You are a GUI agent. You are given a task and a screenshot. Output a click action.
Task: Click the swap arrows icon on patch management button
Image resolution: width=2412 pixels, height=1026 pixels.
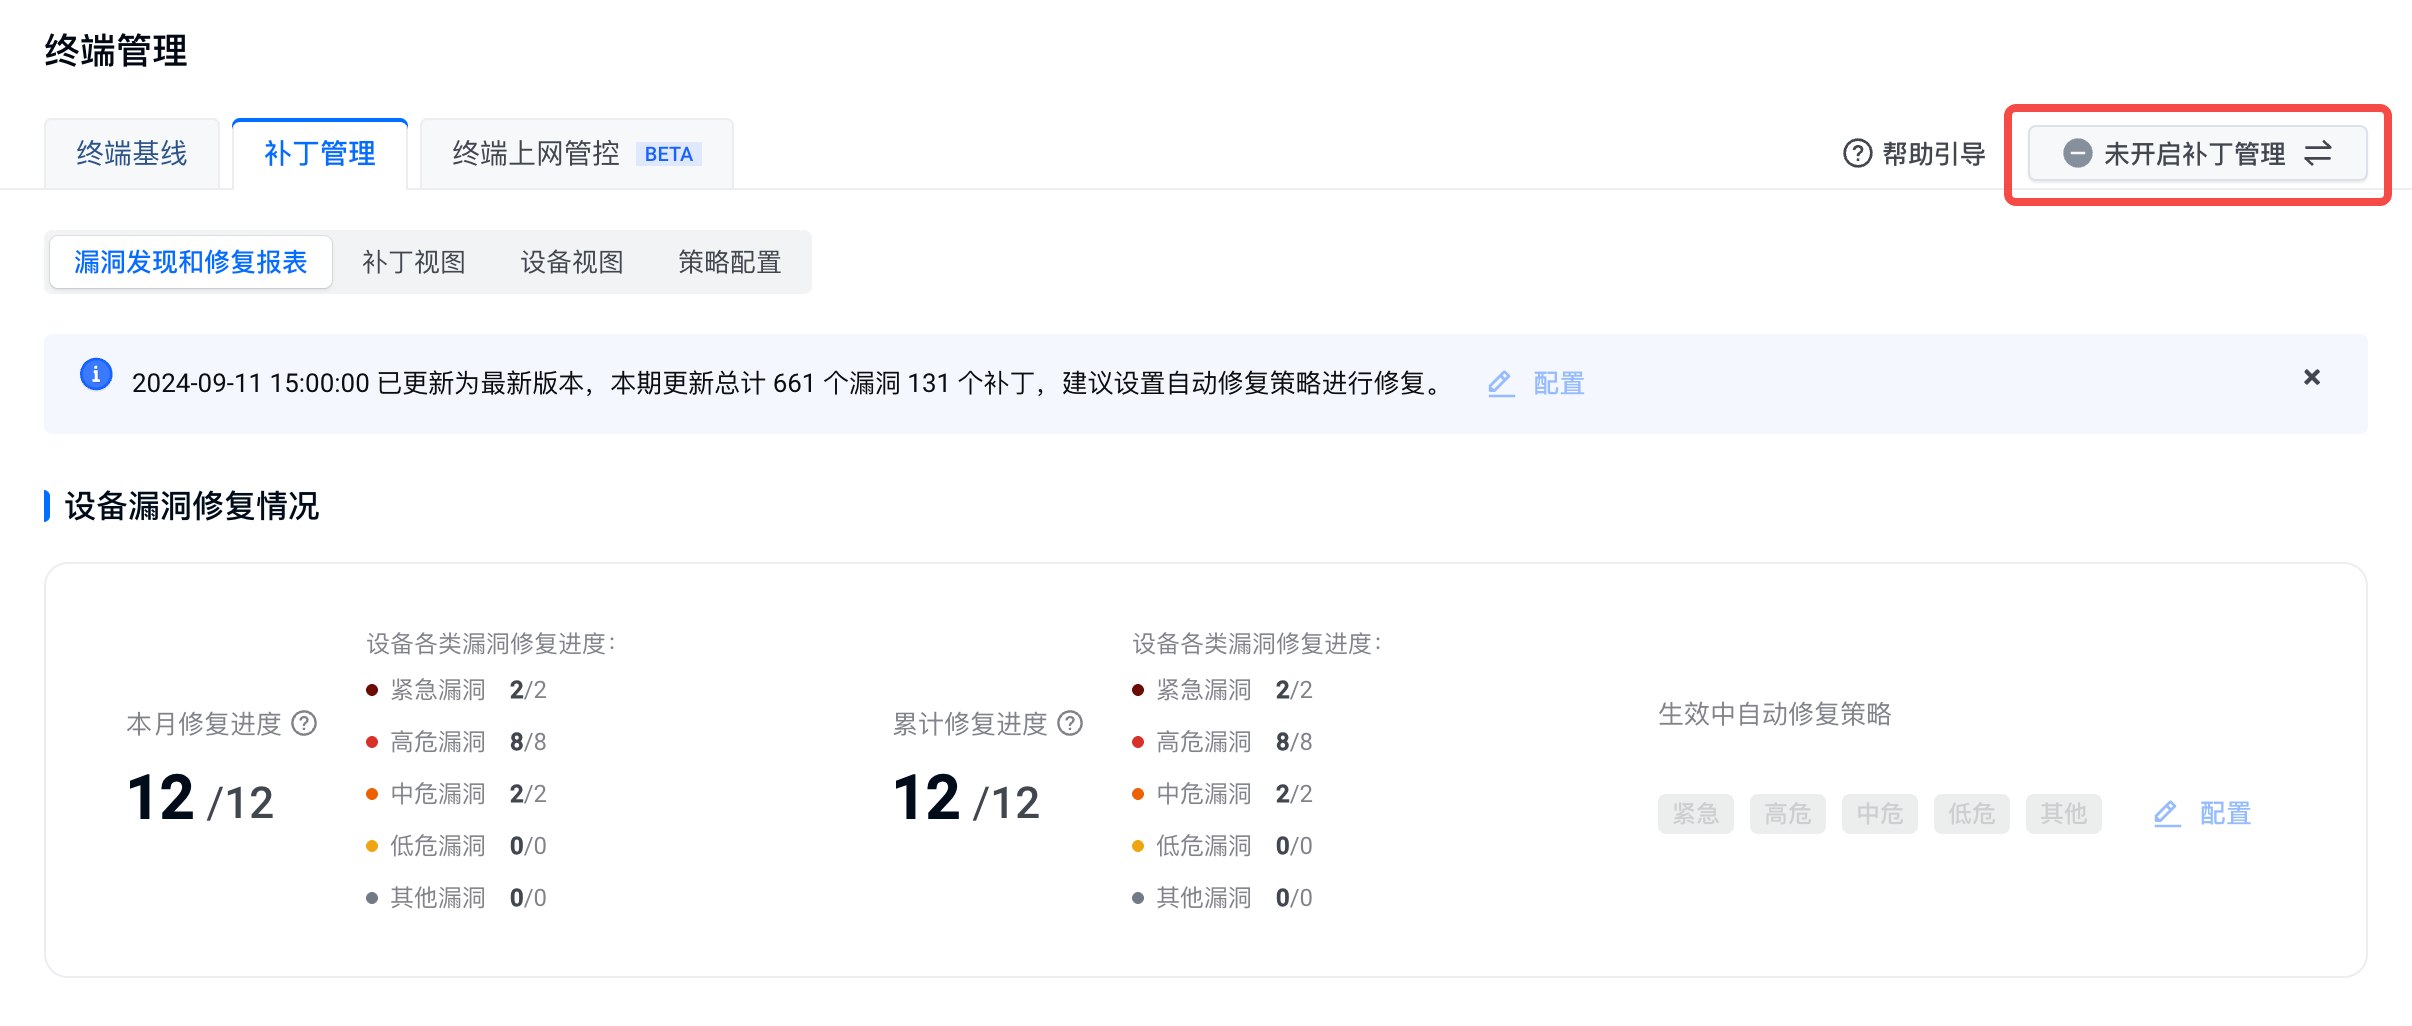[2318, 154]
